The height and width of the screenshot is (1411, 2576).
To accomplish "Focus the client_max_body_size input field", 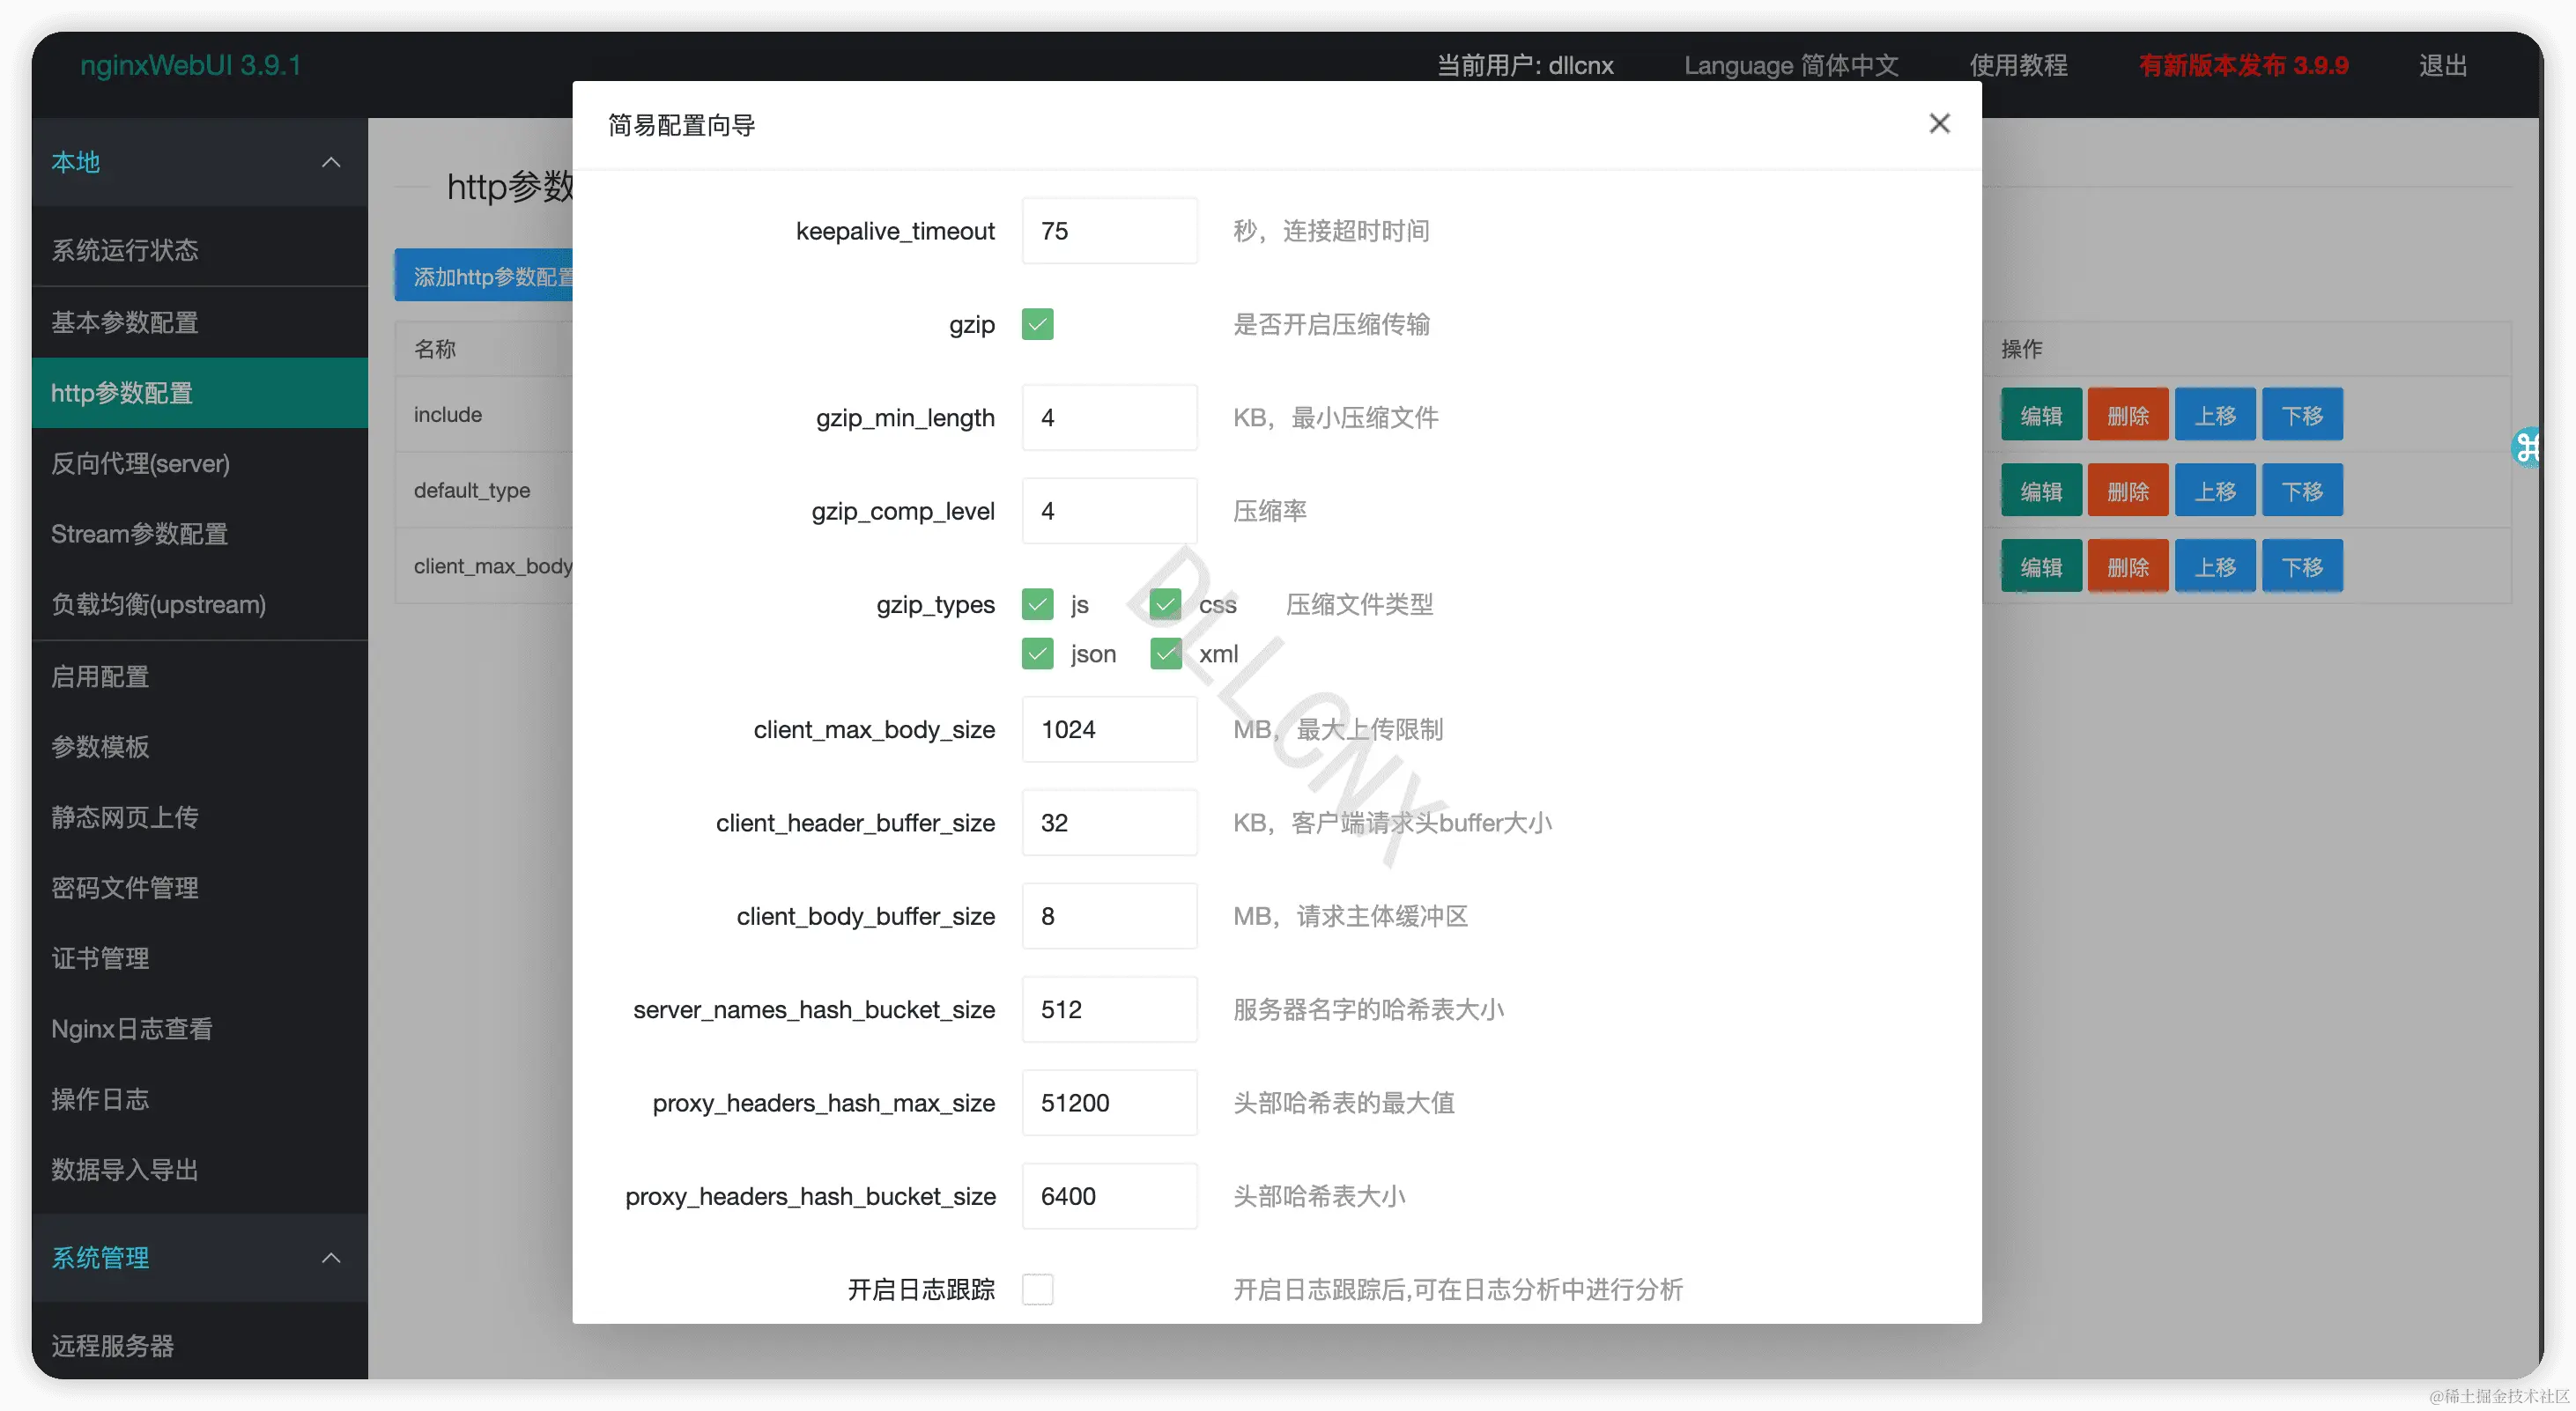I will point(1109,729).
